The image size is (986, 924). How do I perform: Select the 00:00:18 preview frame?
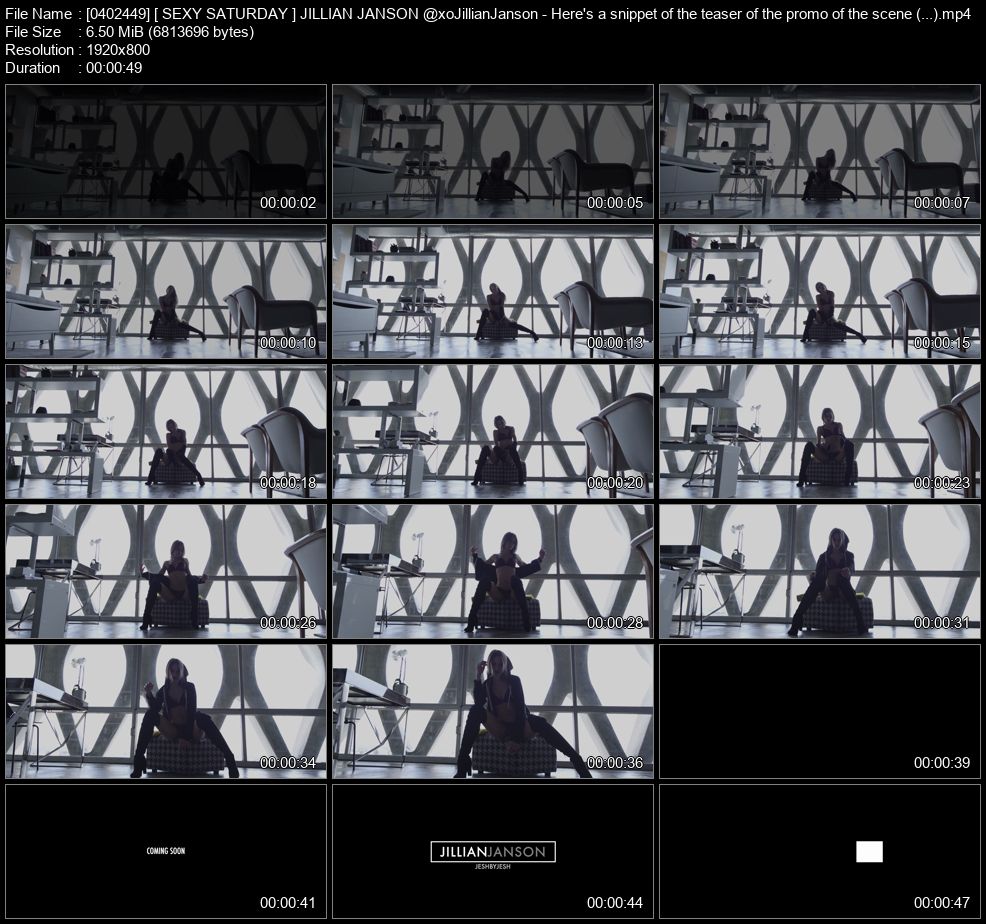(x=165, y=431)
